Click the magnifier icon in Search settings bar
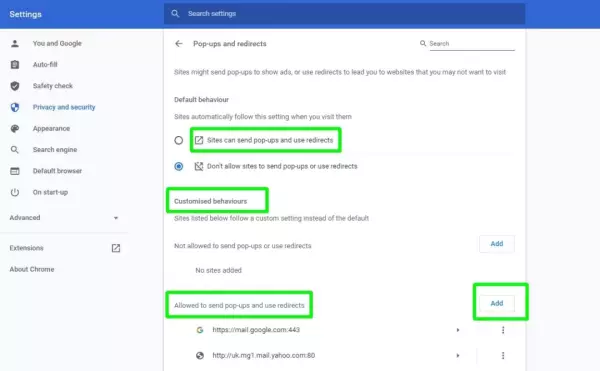Image resolution: width=600 pixels, height=371 pixels. (x=175, y=14)
